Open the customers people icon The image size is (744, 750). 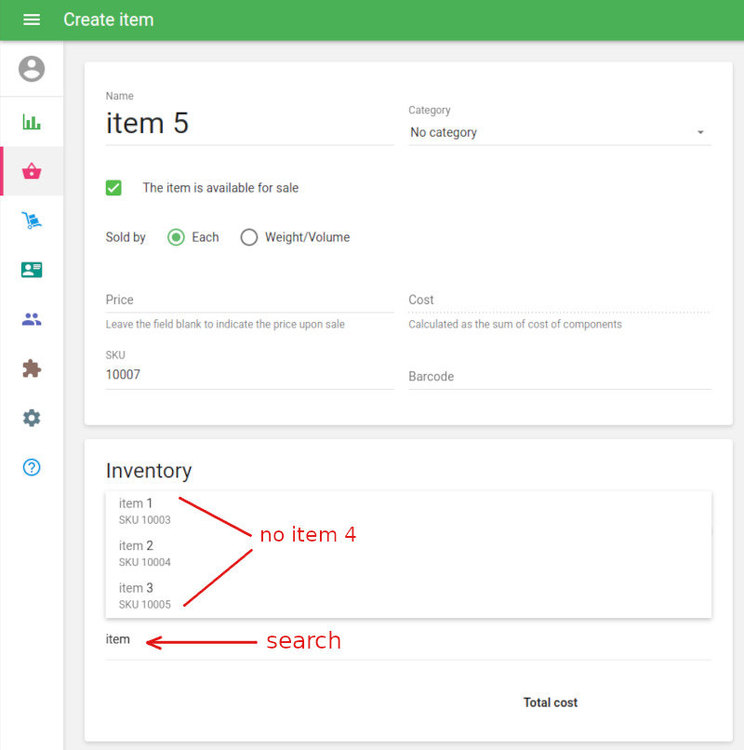pyautogui.click(x=32, y=320)
